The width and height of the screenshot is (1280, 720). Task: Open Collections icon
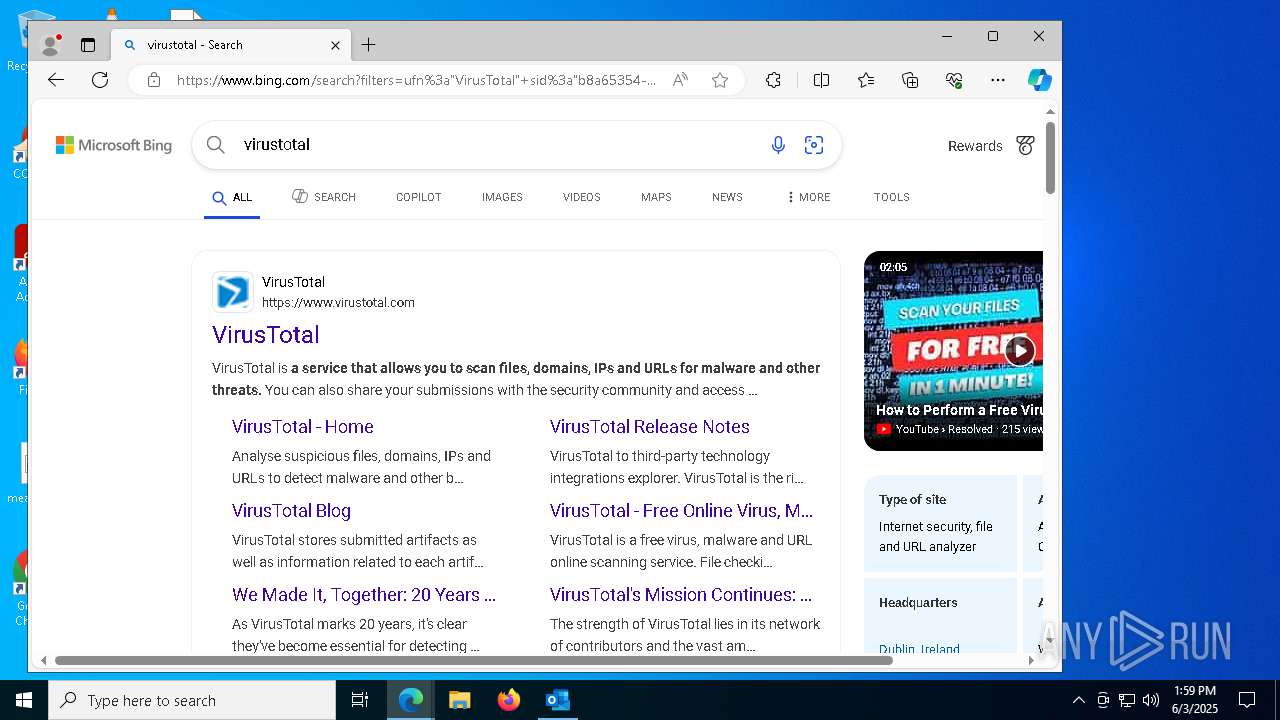point(910,80)
